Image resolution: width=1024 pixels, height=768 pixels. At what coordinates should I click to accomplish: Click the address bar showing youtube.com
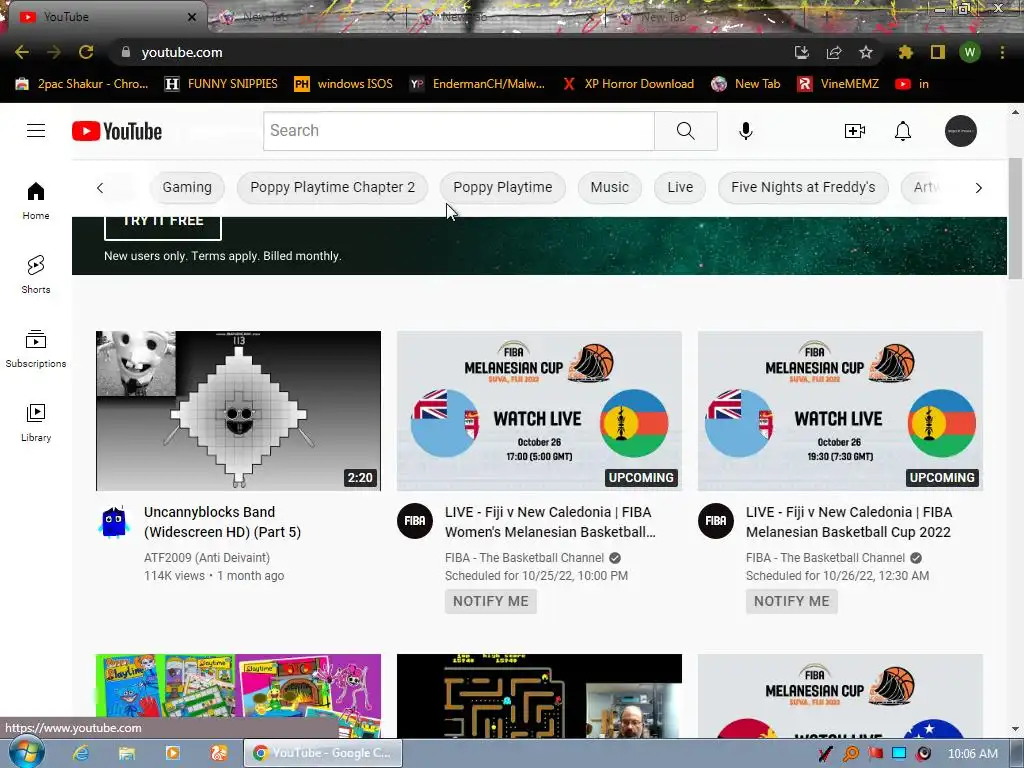click(x=451, y=52)
